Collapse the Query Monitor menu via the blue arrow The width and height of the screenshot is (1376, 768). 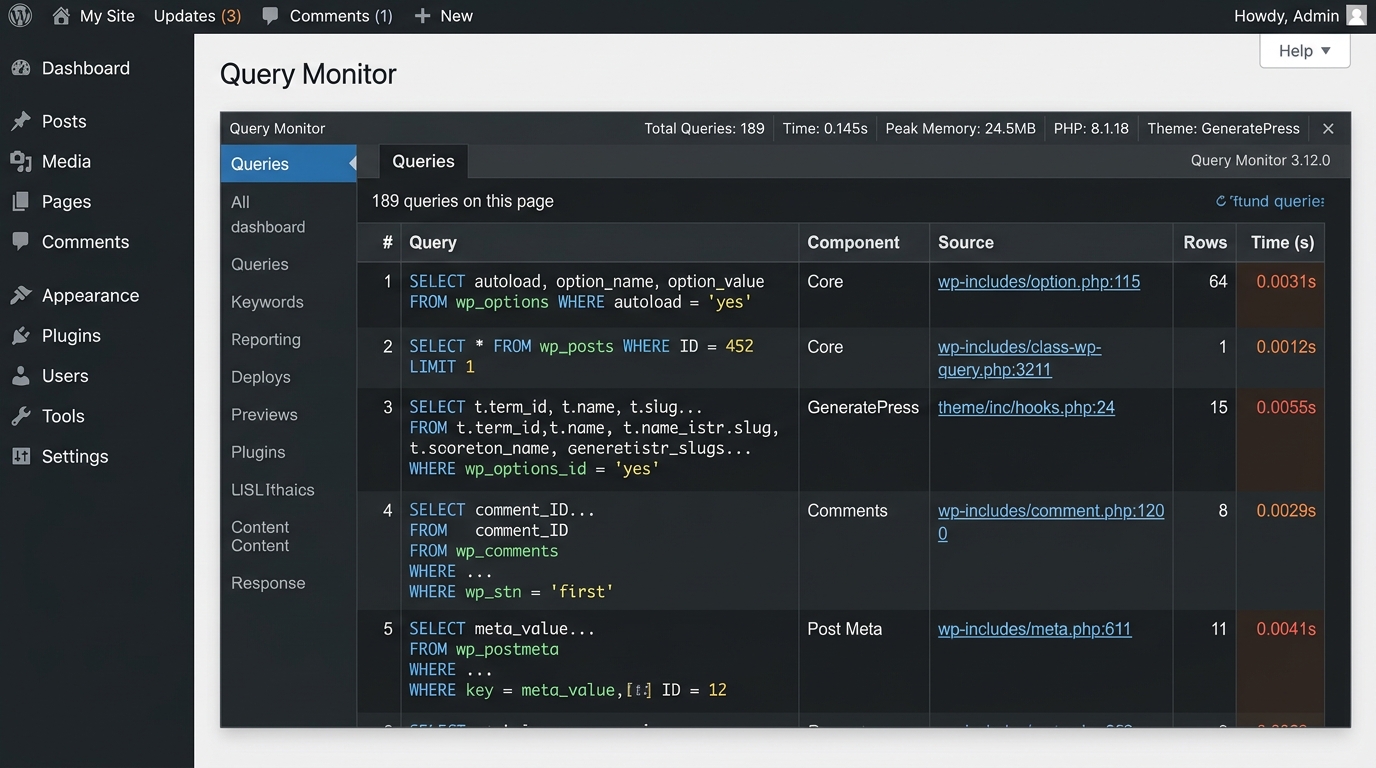pos(353,163)
